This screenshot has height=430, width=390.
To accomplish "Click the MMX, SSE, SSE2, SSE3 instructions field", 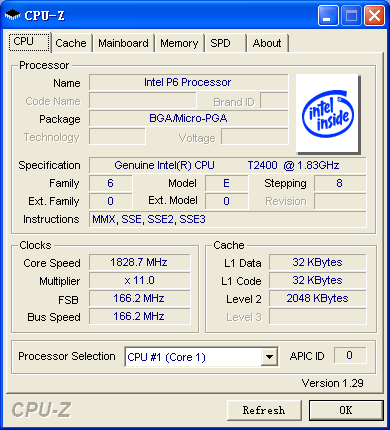I will [227, 219].
